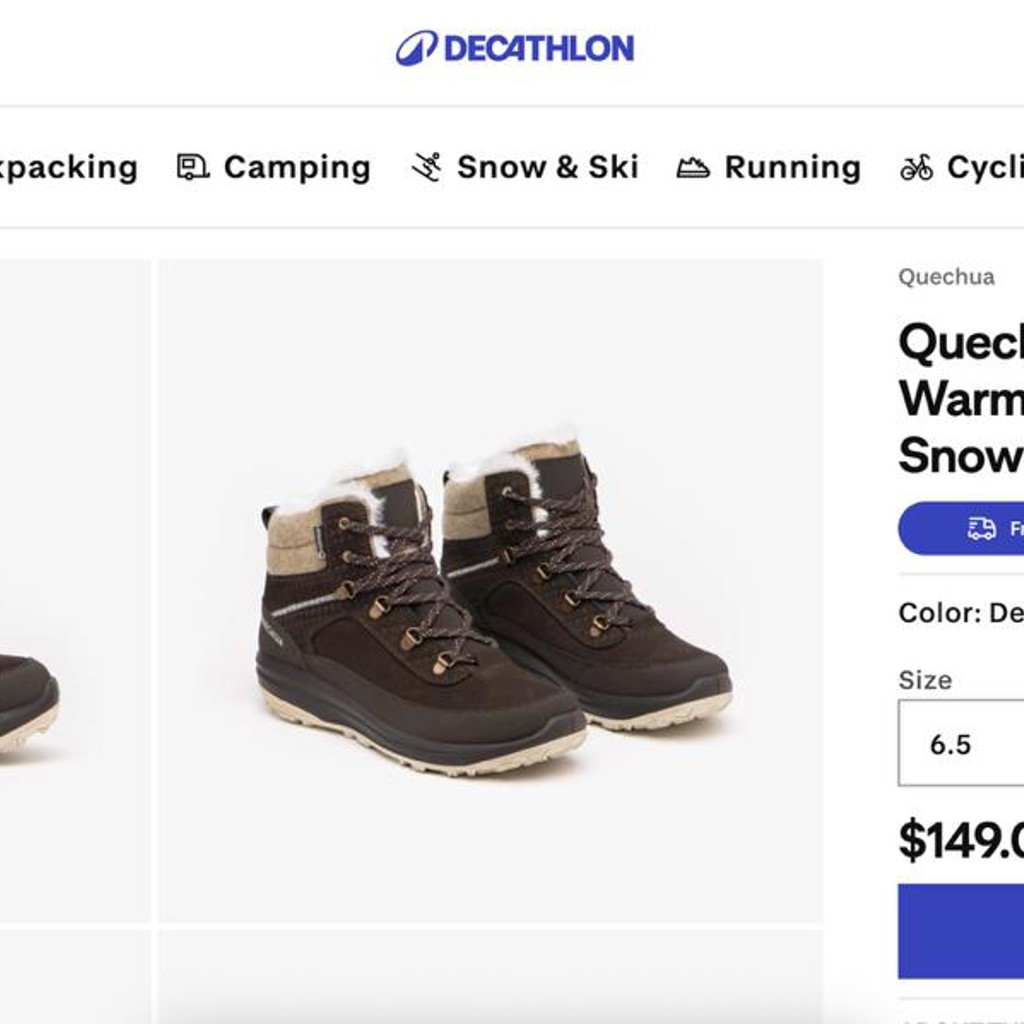The height and width of the screenshot is (1024, 1024).
Task: Click the blue shipping info pill
Action: click(x=961, y=528)
